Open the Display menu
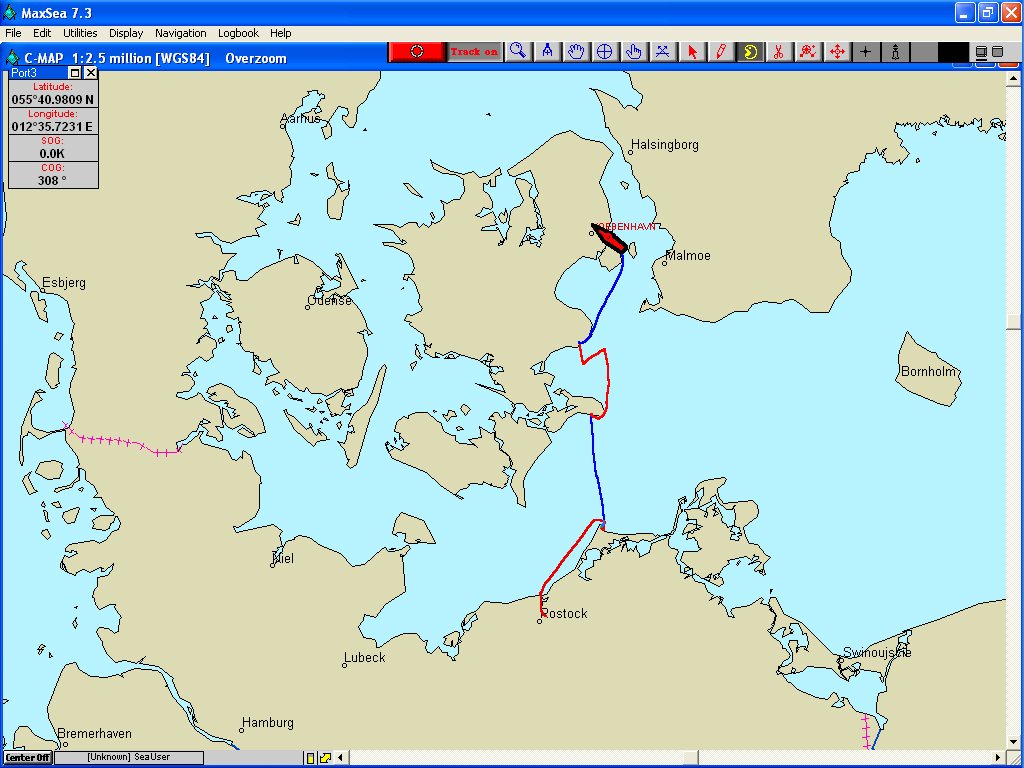This screenshot has width=1024, height=768. click(126, 33)
